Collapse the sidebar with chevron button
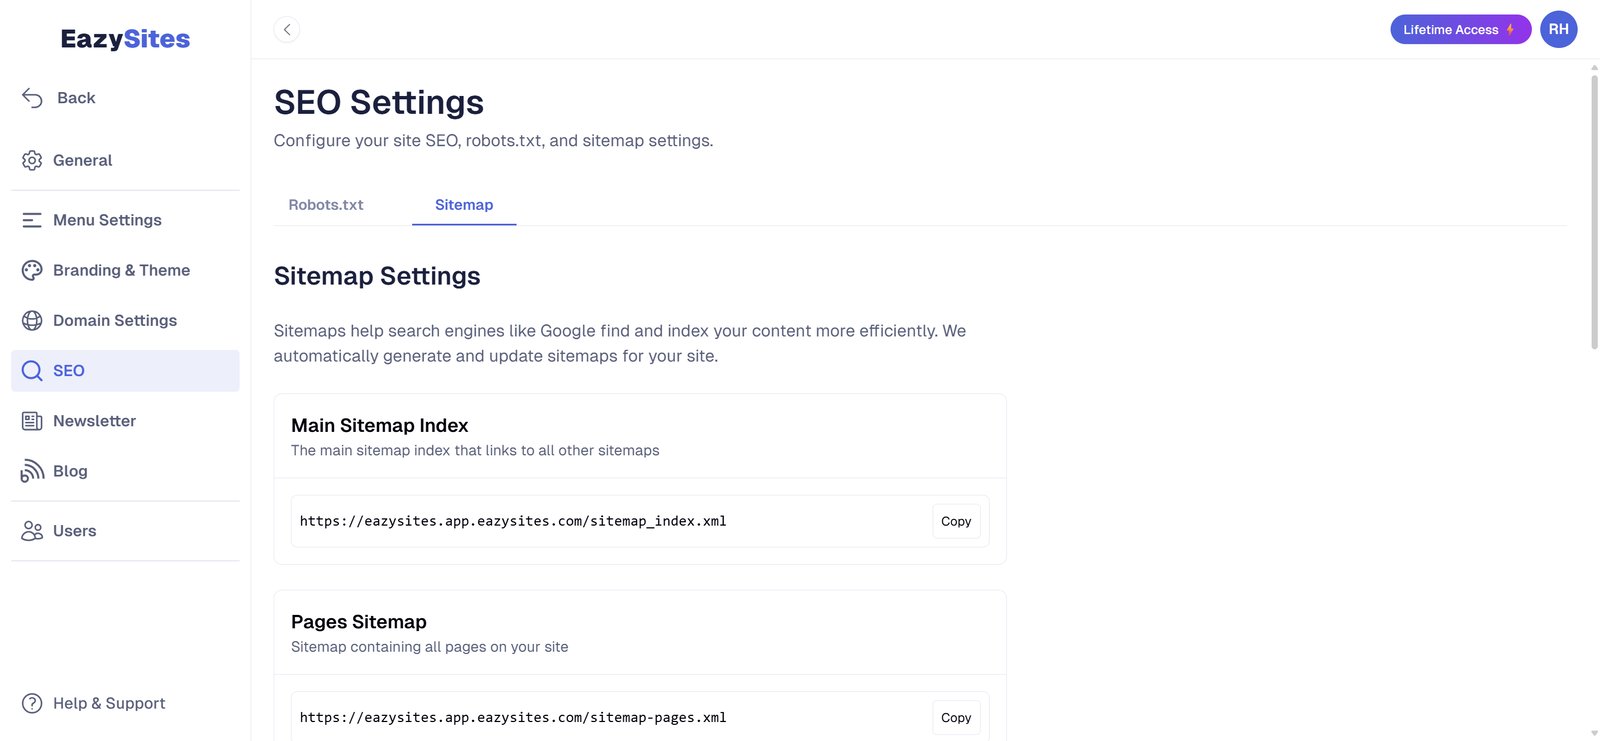 [287, 30]
